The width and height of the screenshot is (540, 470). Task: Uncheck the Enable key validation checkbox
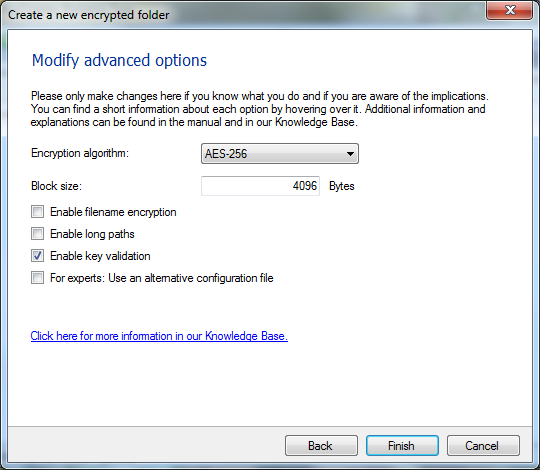tap(38, 256)
